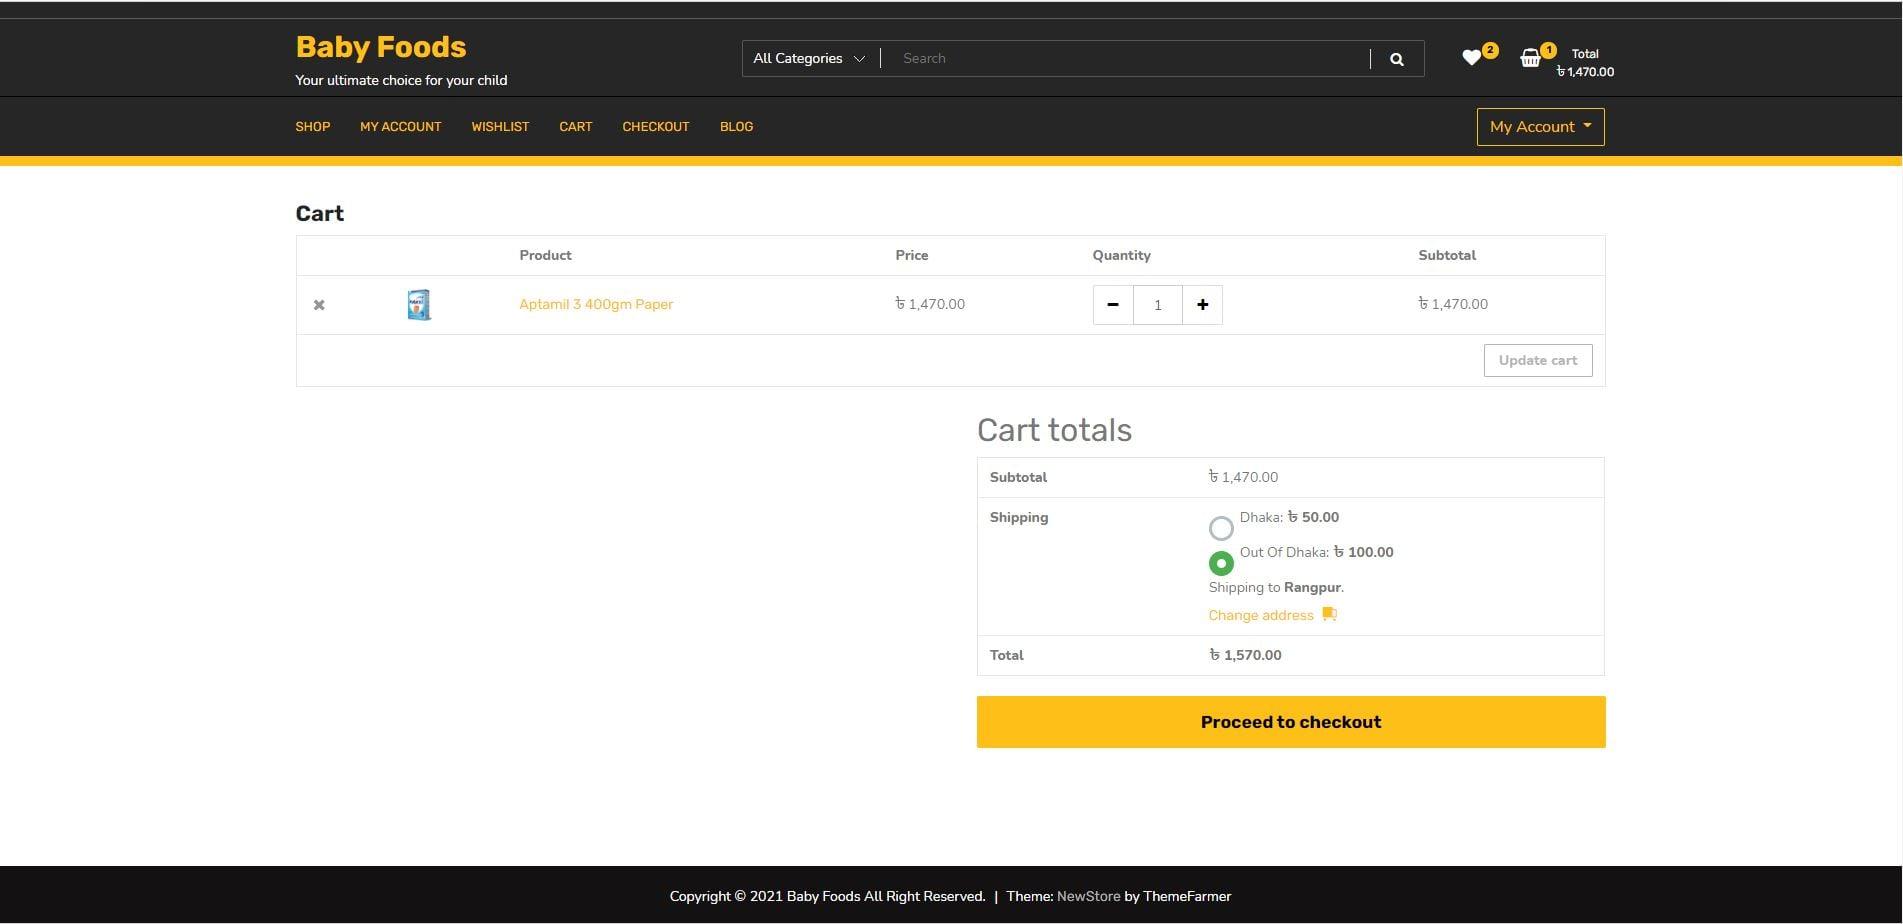Image resolution: width=1903 pixels, height=924 pixels.
Task: Open the wishlist via the heart icon
Action: [1471, 58]
